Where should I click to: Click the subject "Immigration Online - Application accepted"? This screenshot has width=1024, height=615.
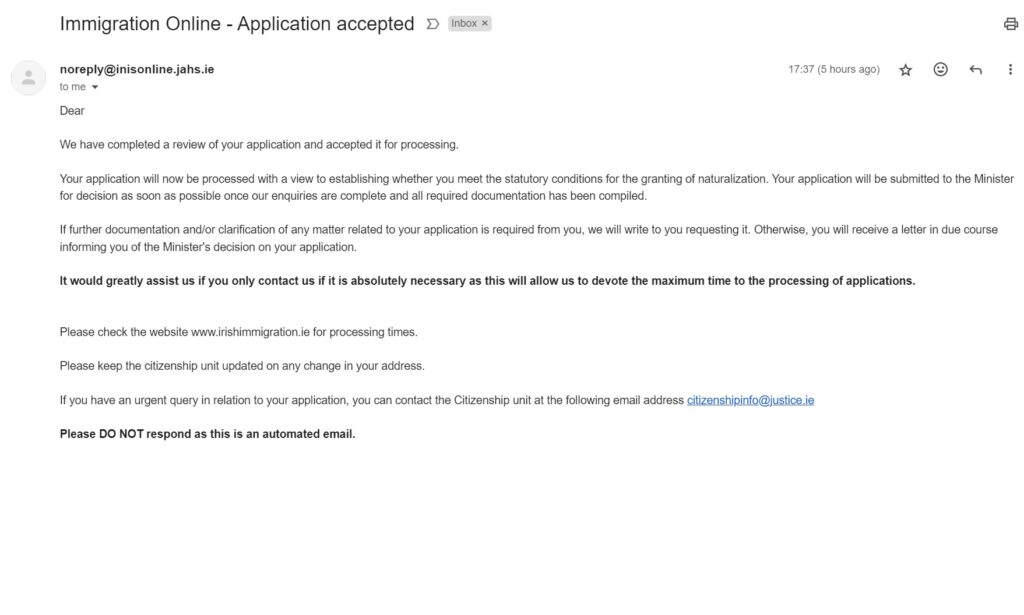point(237,23)
